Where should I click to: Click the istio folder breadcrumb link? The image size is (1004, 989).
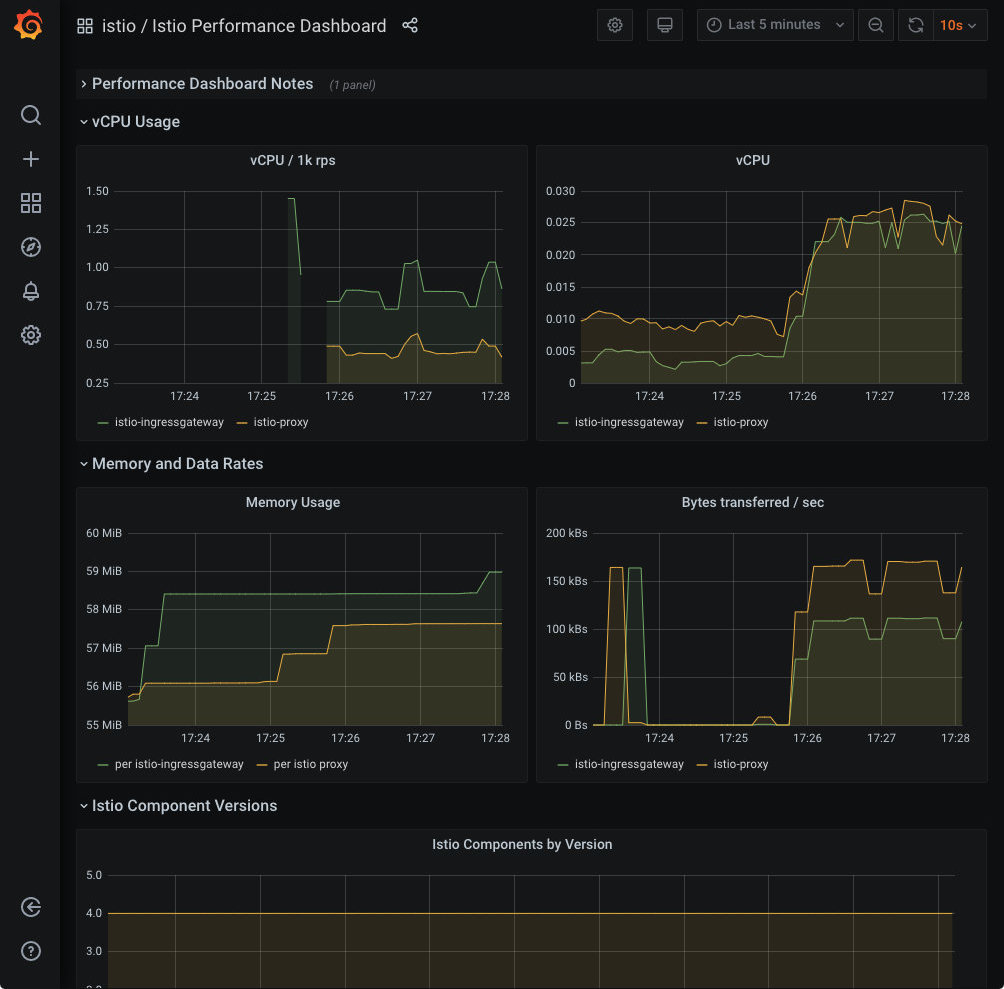[x=118, y=26]
